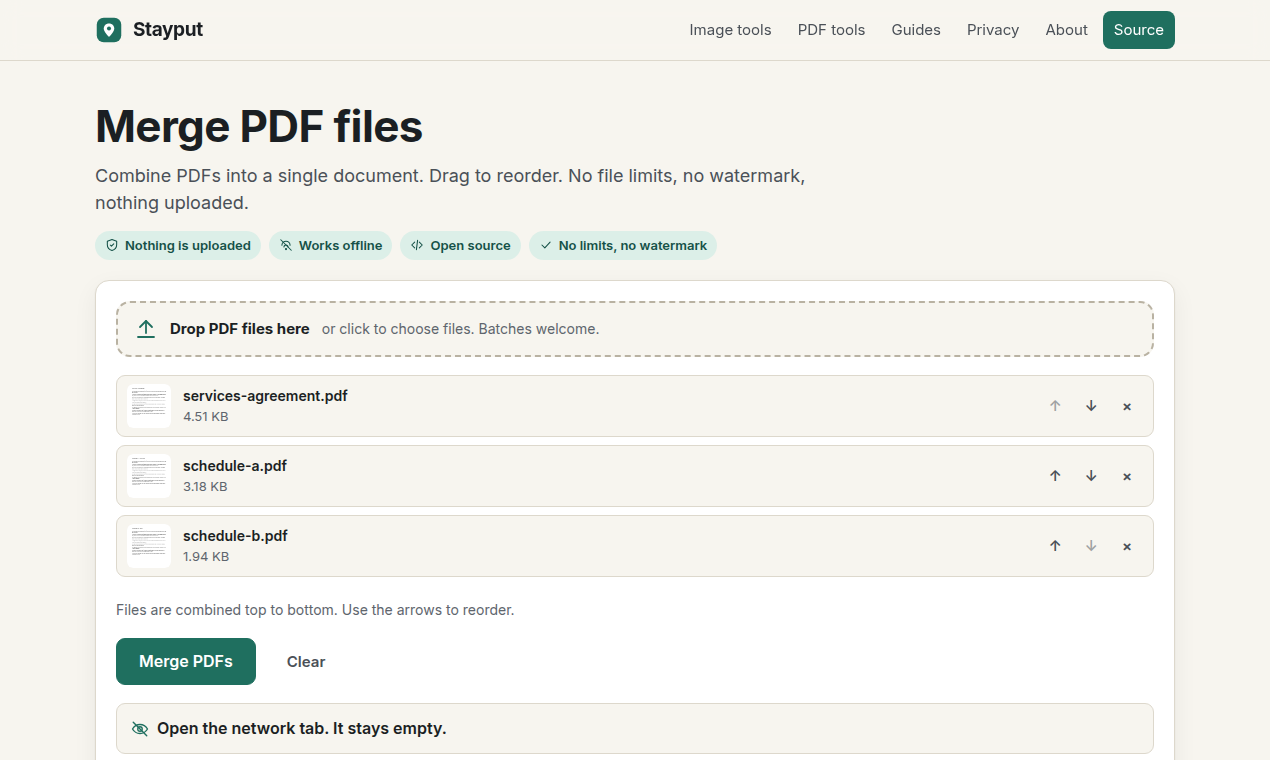Remove services-agreement.pdf from the list
This screenshot has width=1270, height=760.
point(1127,406)
